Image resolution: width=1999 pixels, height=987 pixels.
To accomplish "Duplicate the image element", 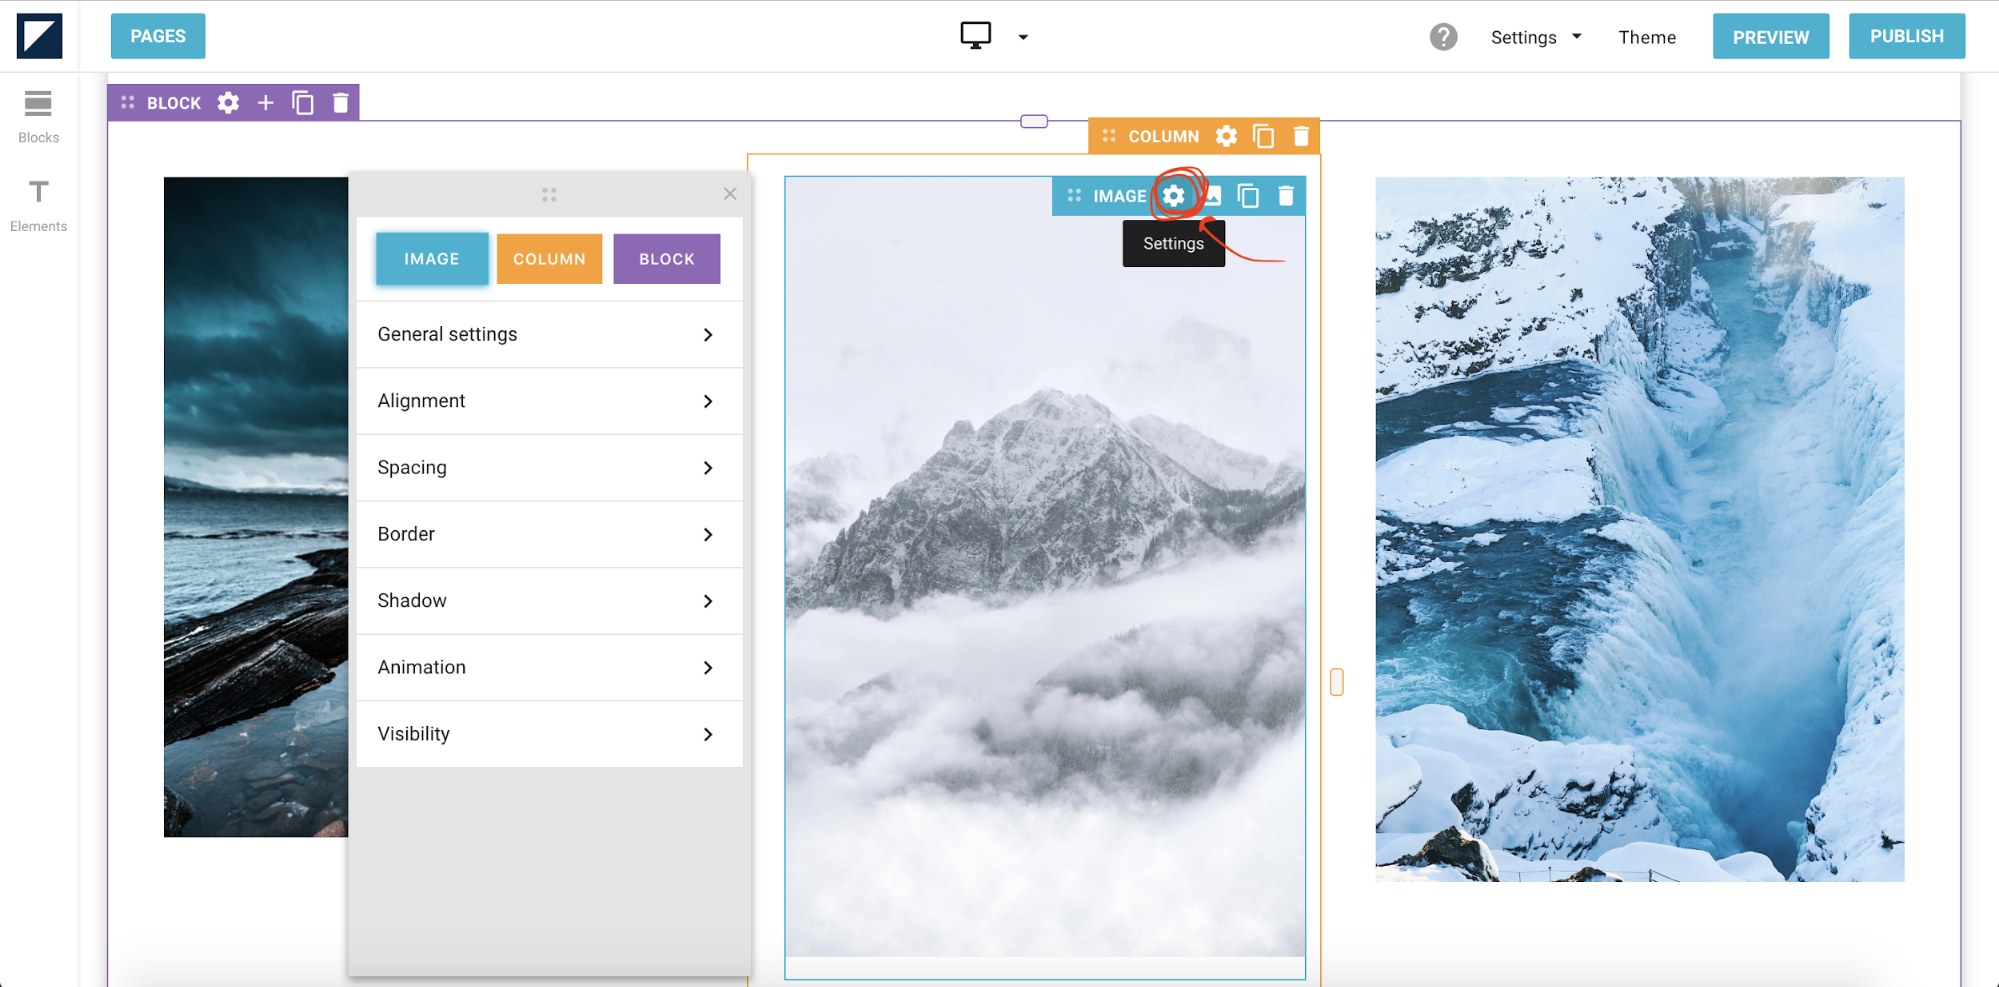I will (1248, 196).
